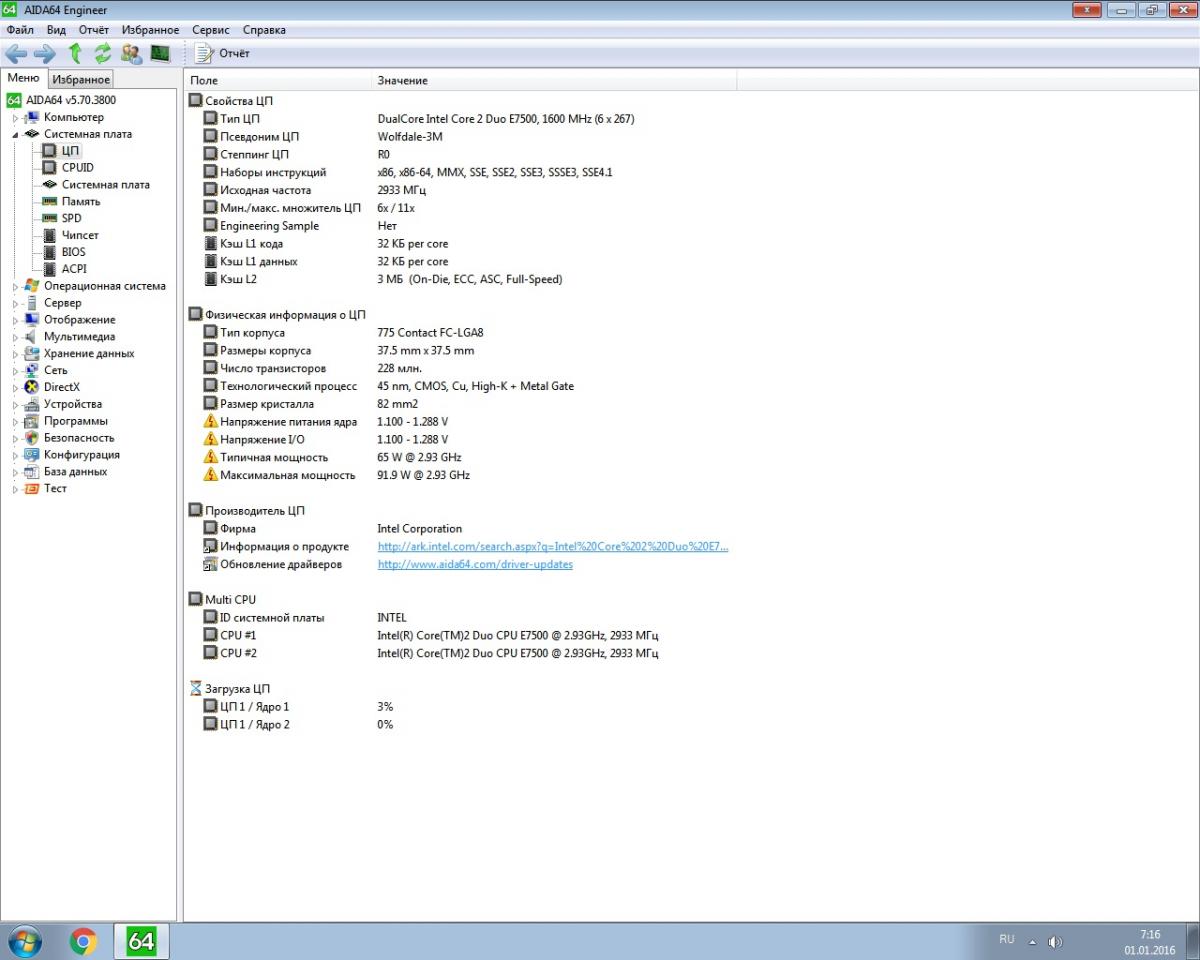Expand the Сеть tree node arrow
The image size is (1200, 960).
pos(16,371)
